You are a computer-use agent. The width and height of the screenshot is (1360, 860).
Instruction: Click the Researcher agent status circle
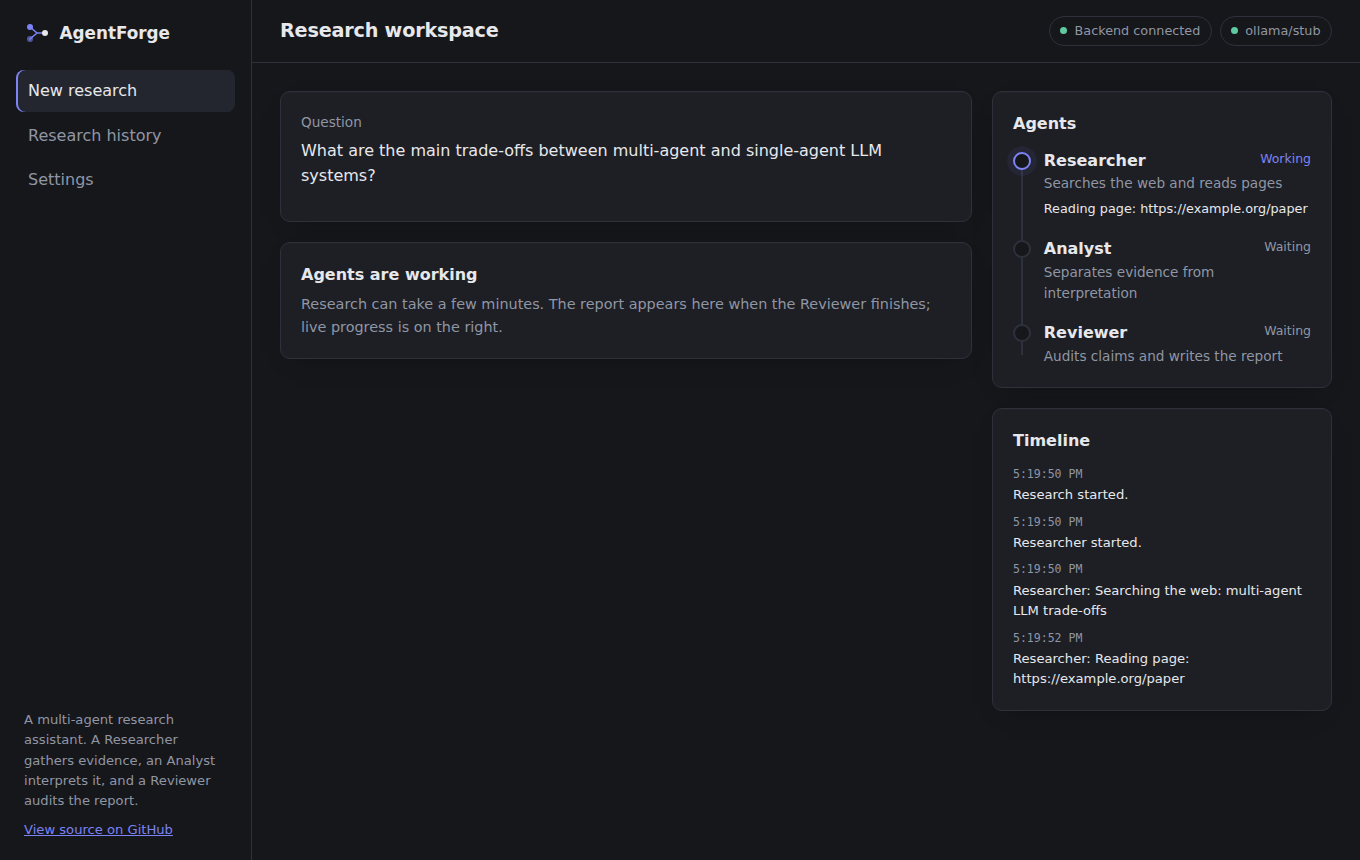tap(1022, 161)
